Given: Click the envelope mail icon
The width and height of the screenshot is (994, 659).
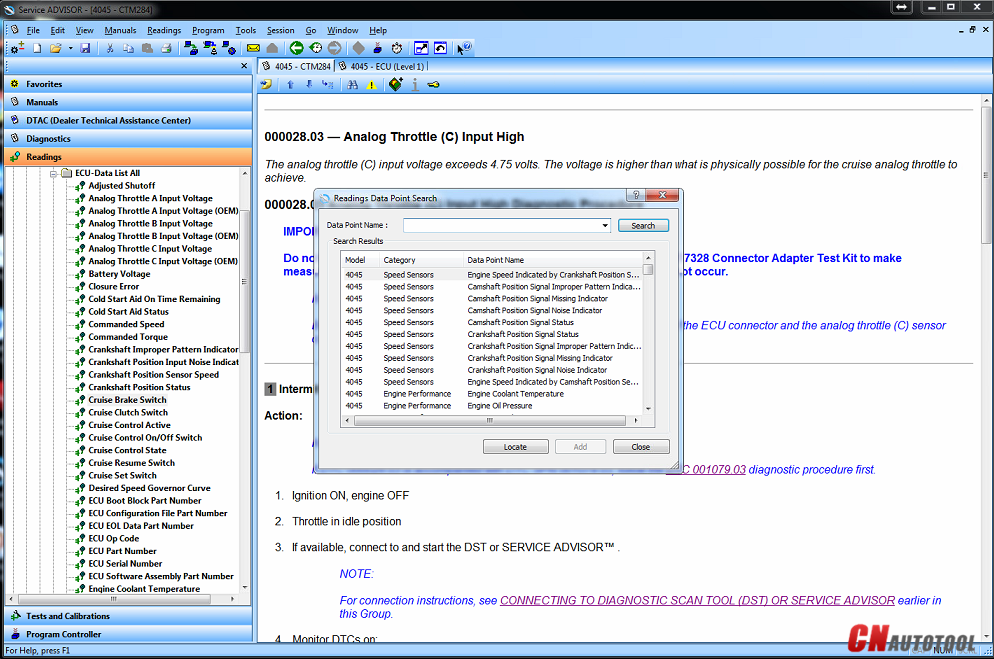Looking at the screenshot, I should 253,48.
